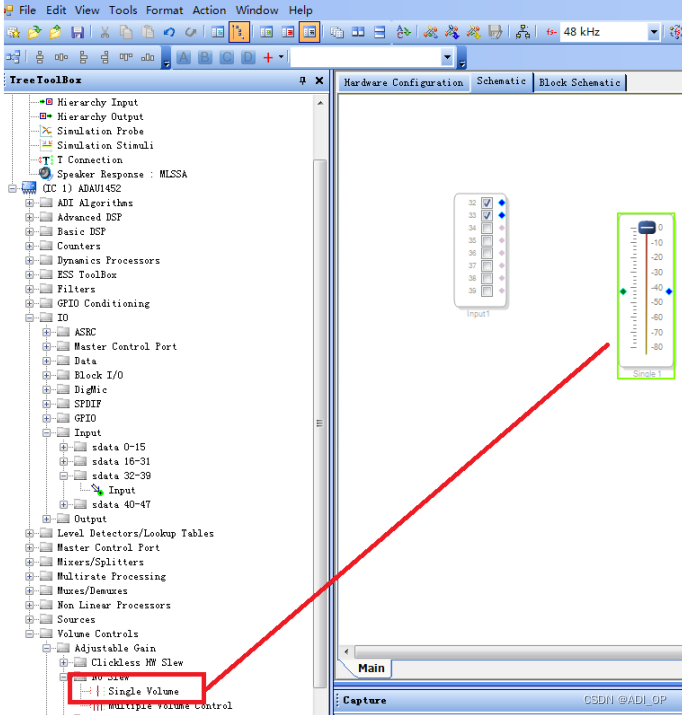Viewport: 682px width, 715px height.
Task: Select Single Volume in the tree
Action: tap(144, 691)
